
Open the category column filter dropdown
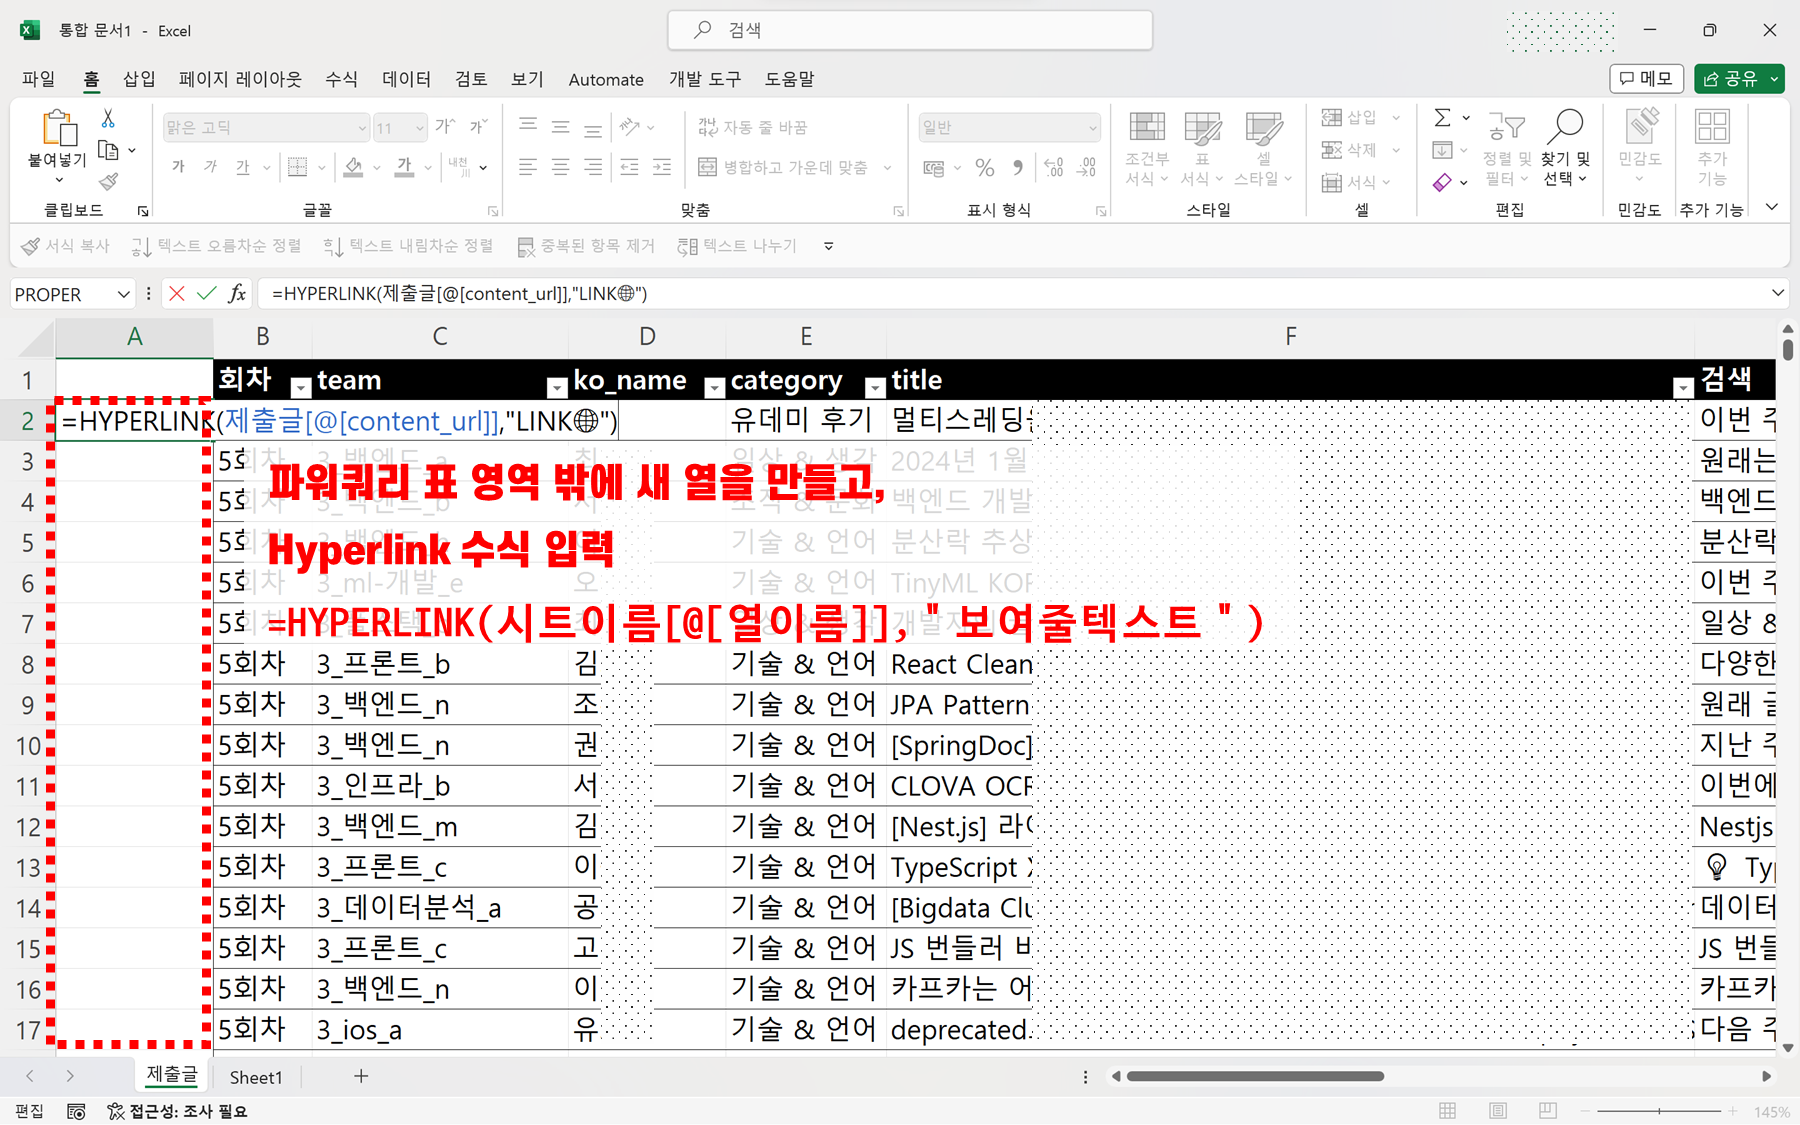pyautogui.click(x=875, y=388)
